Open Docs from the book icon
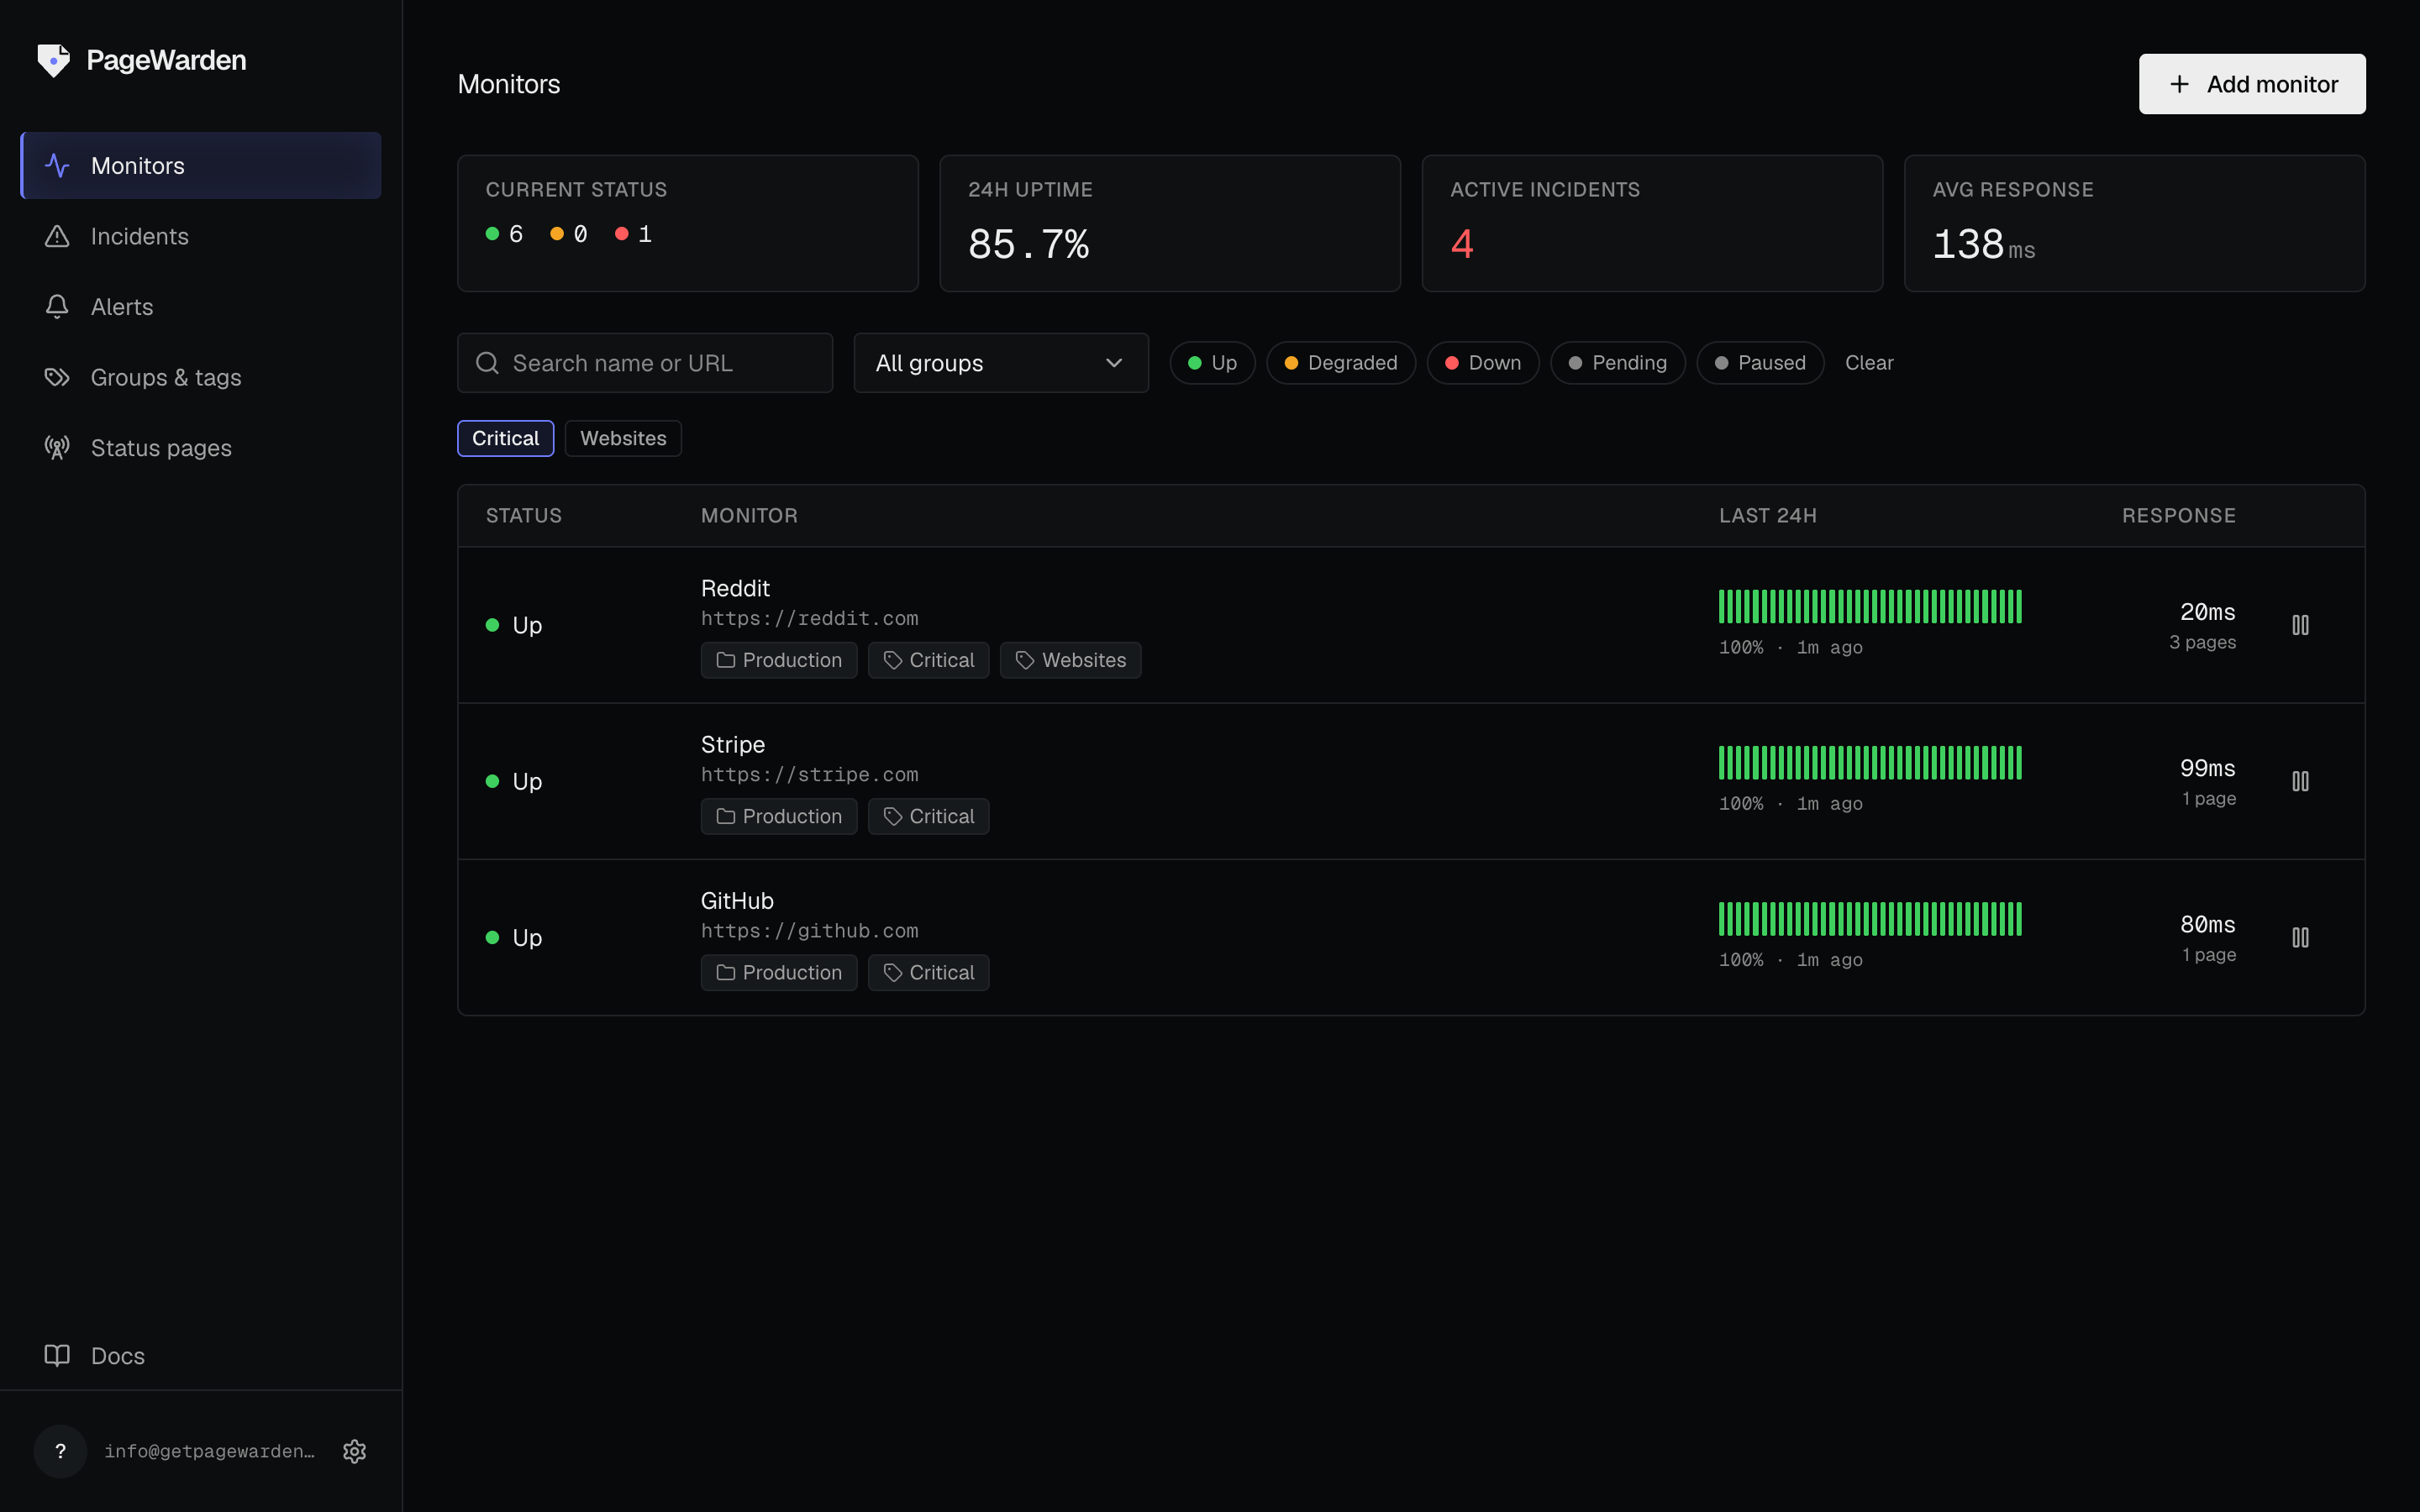Image resolution: width=2420 pixels, height=1512 pixels. point(57,1355)
